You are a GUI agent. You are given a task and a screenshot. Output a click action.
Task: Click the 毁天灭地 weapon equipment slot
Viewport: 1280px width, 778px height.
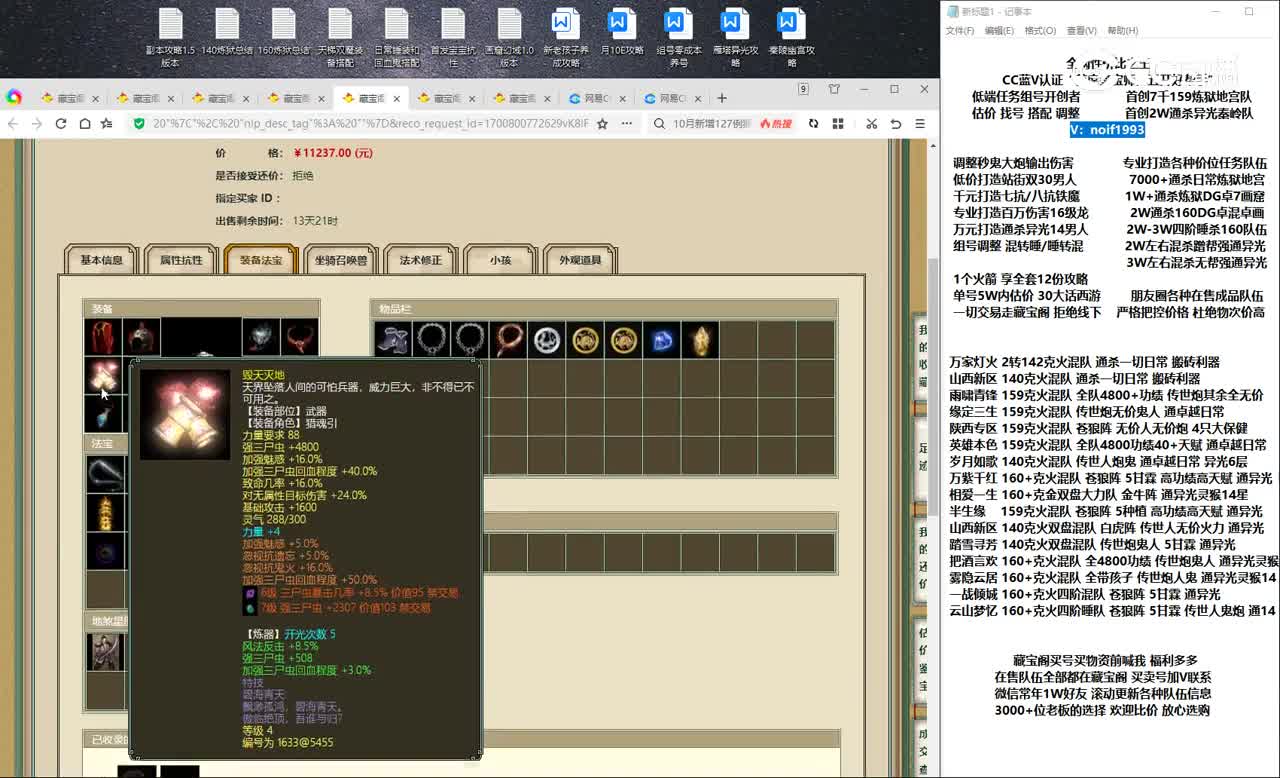[103, 377]
